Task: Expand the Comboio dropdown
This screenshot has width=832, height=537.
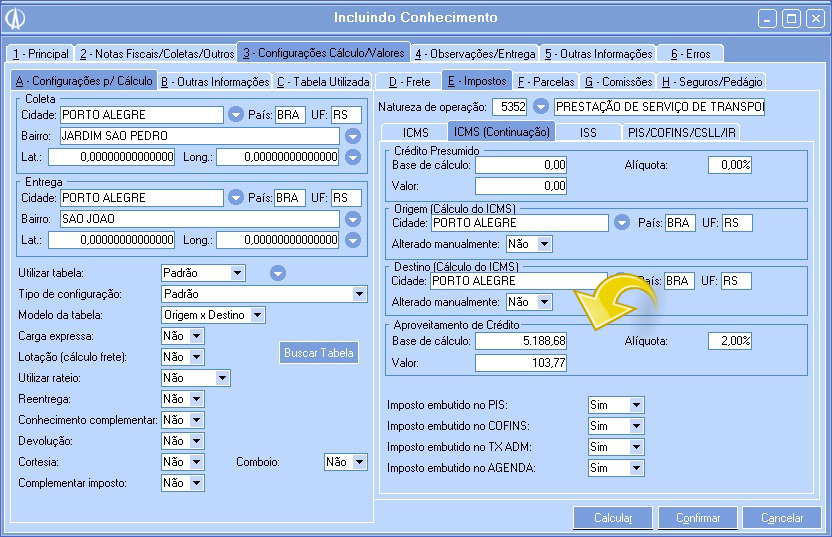Action: (359, 462)
